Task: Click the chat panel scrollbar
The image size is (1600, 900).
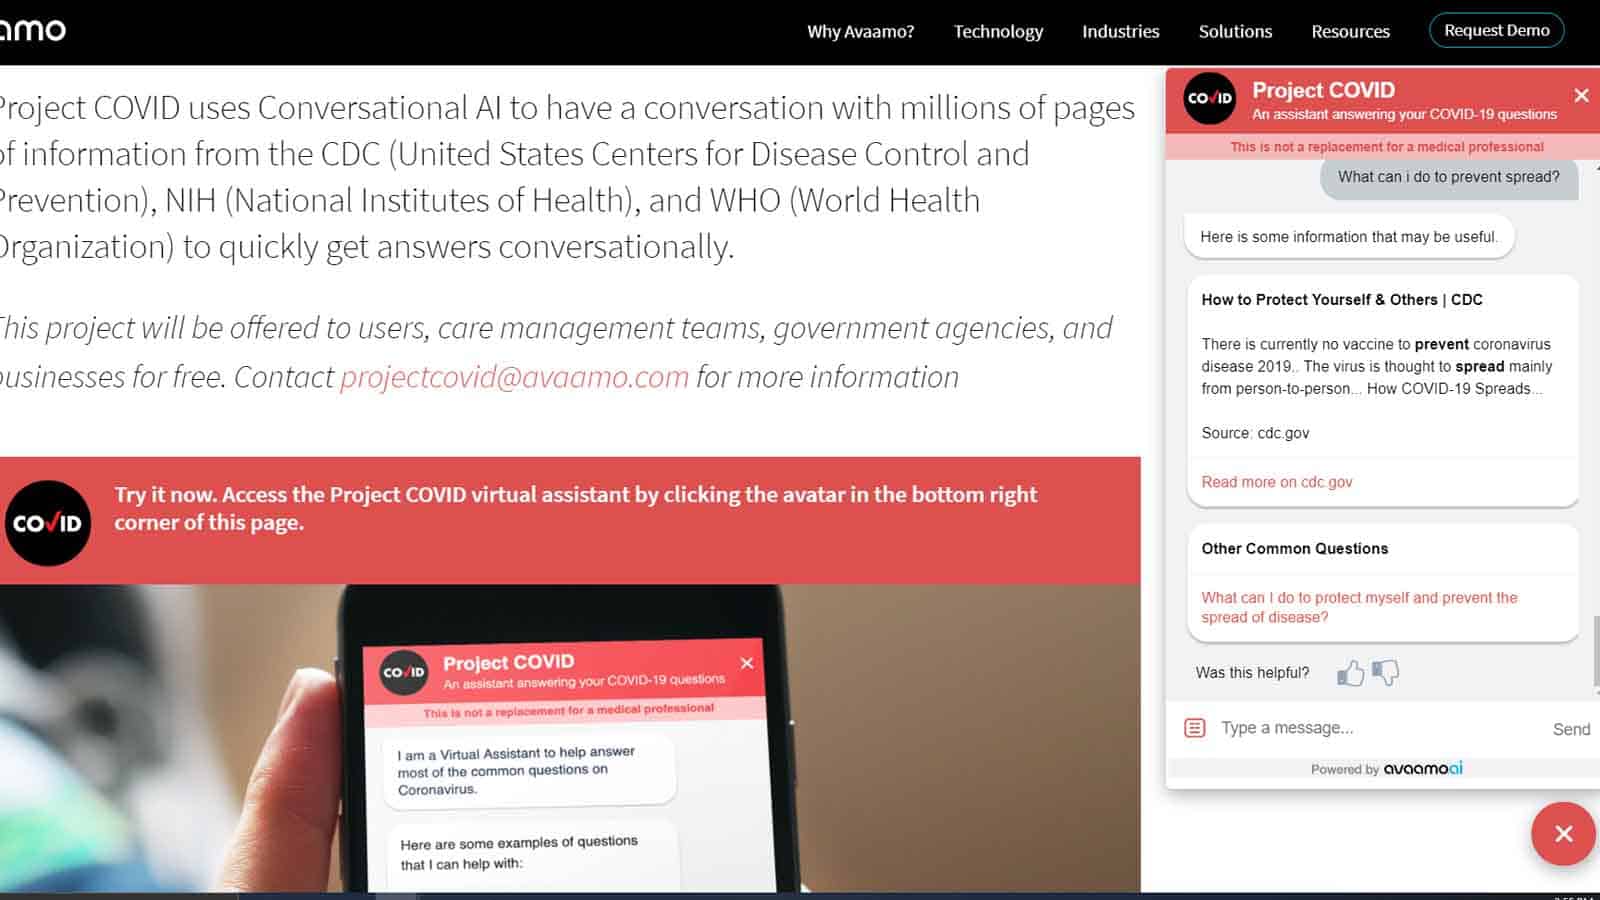Action: point(1595,653)
